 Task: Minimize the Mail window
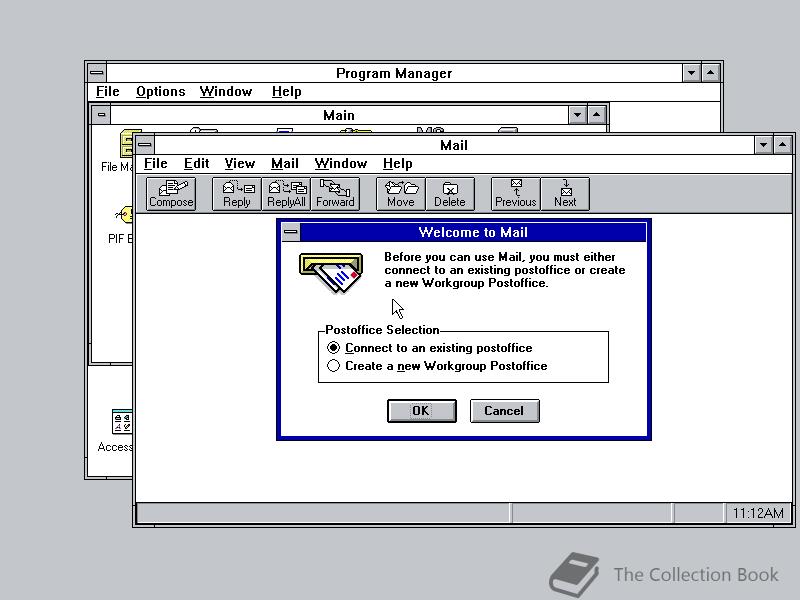pyautogui.click(x=763, y=145)
